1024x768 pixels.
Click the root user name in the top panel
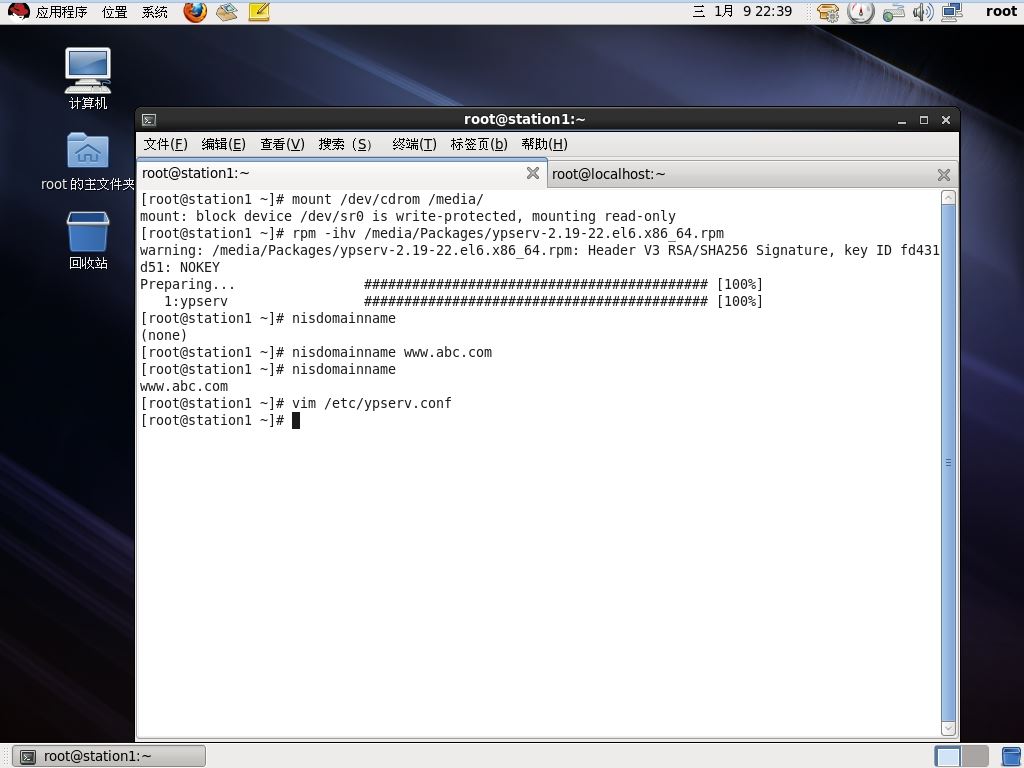(x=1001, y=11)
